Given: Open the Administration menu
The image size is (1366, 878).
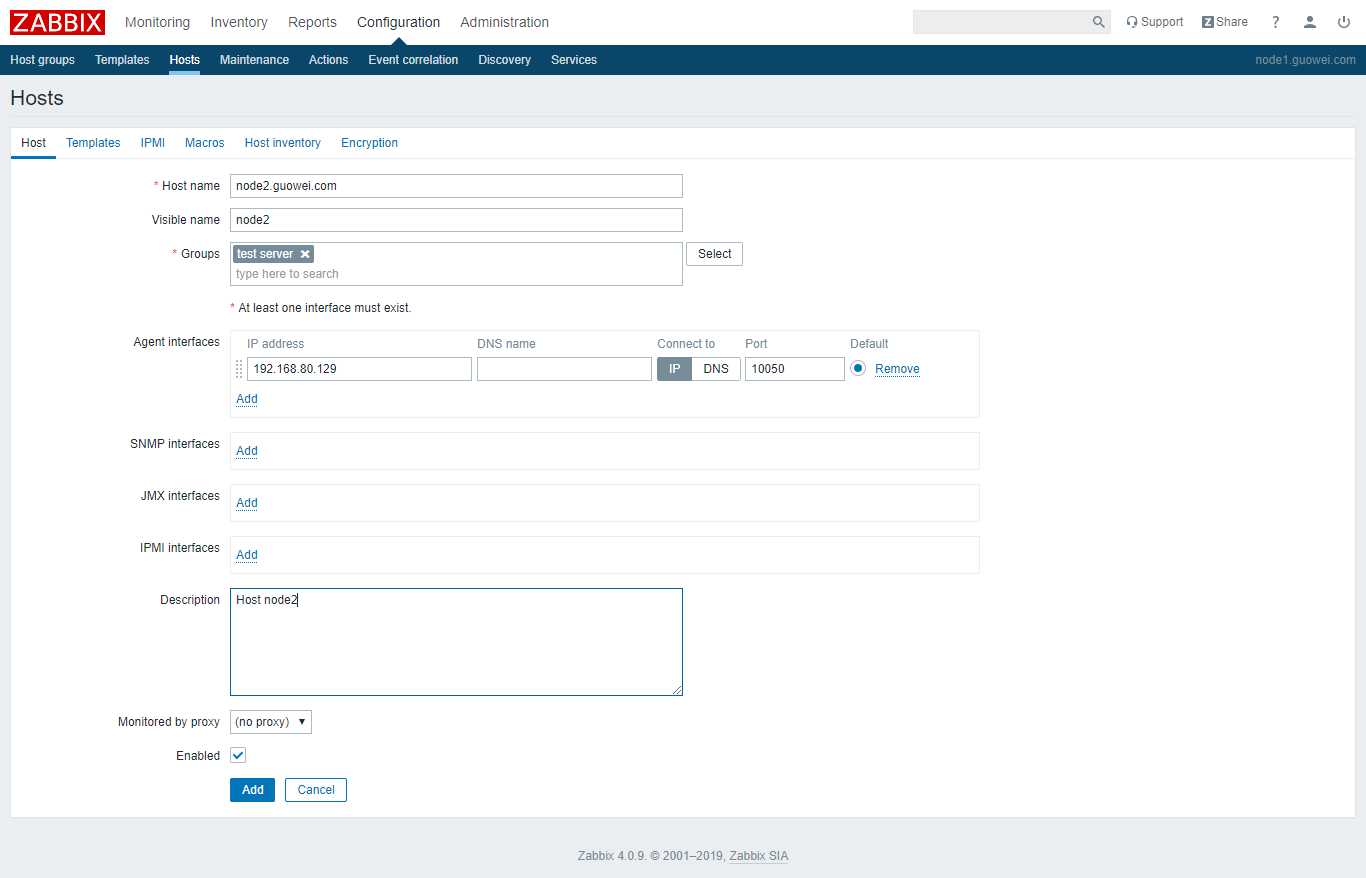Looking at the screenshot, I should (504, 22).
